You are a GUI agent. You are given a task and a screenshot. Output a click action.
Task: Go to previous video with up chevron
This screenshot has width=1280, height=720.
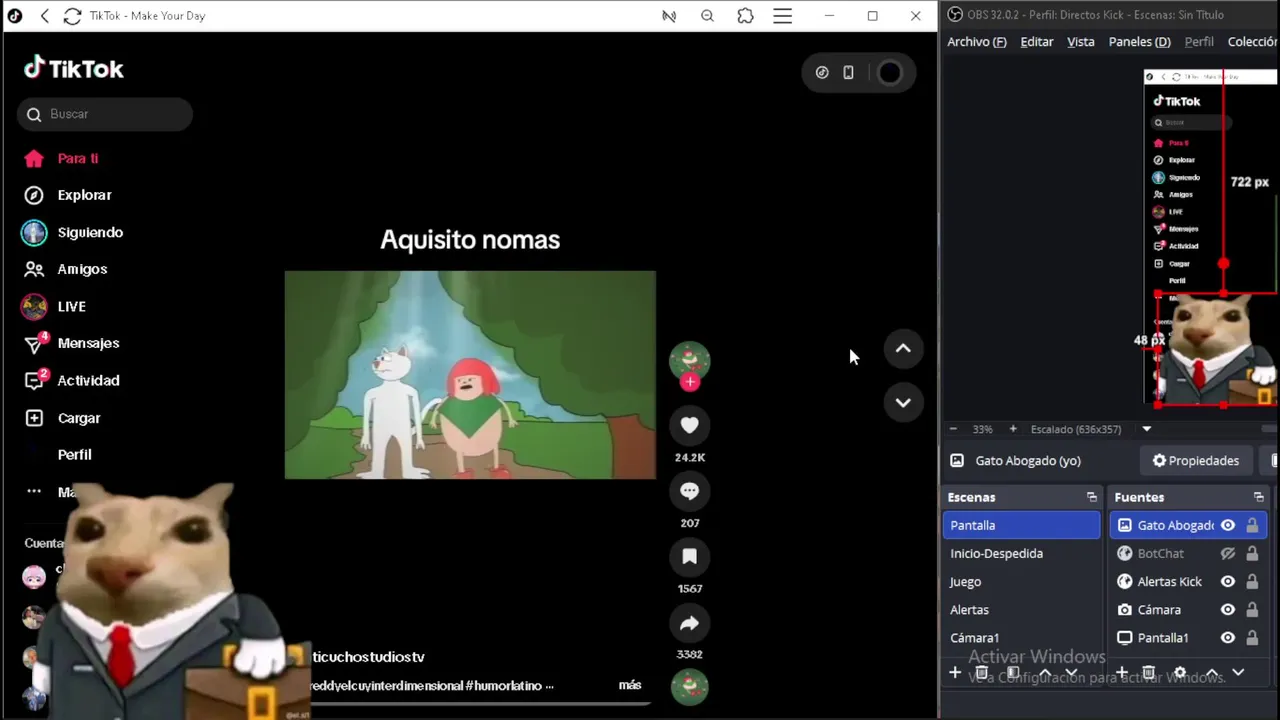point(903,349)
